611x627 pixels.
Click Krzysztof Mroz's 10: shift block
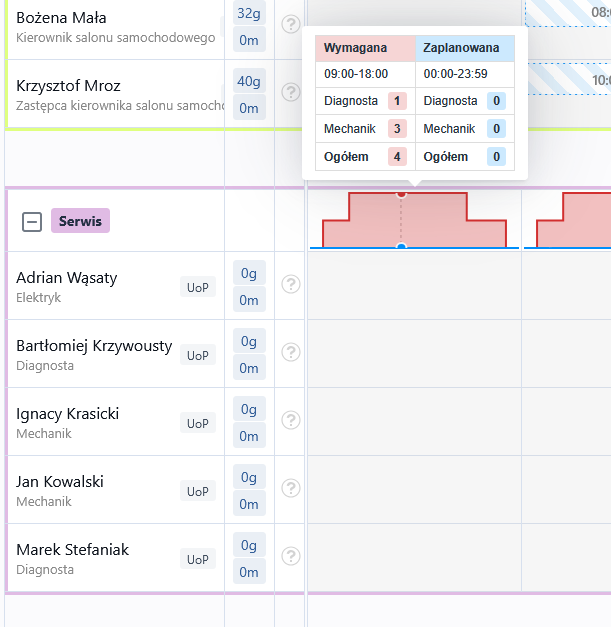[x=569, y=79]
